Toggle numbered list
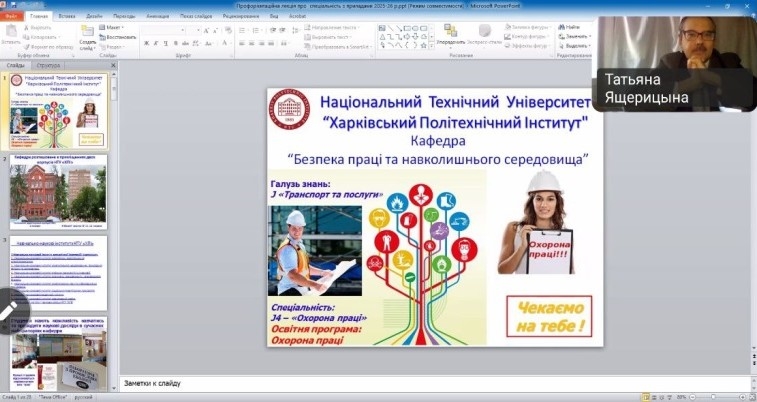 (256, 30)
